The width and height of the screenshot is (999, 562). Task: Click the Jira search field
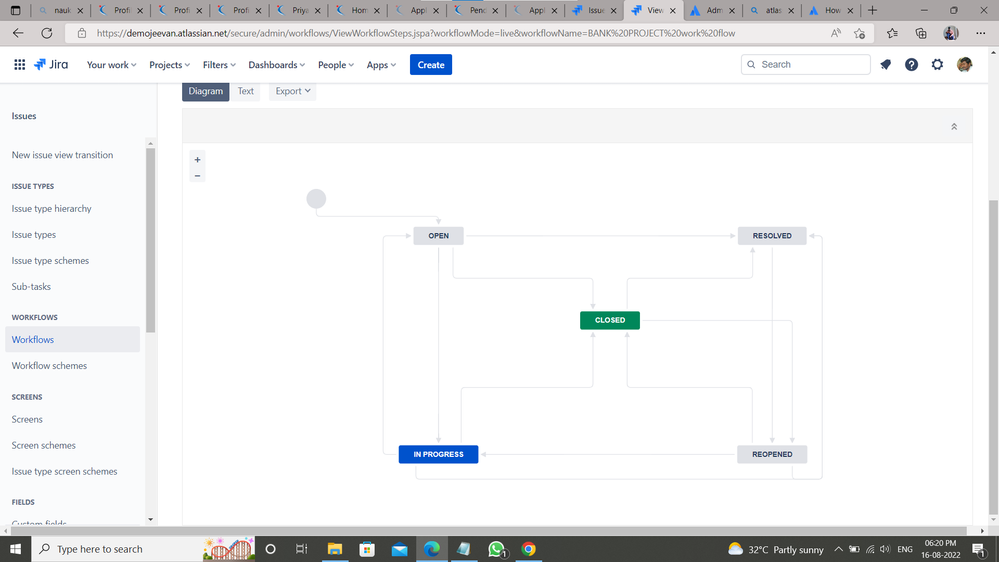[805, 64]
